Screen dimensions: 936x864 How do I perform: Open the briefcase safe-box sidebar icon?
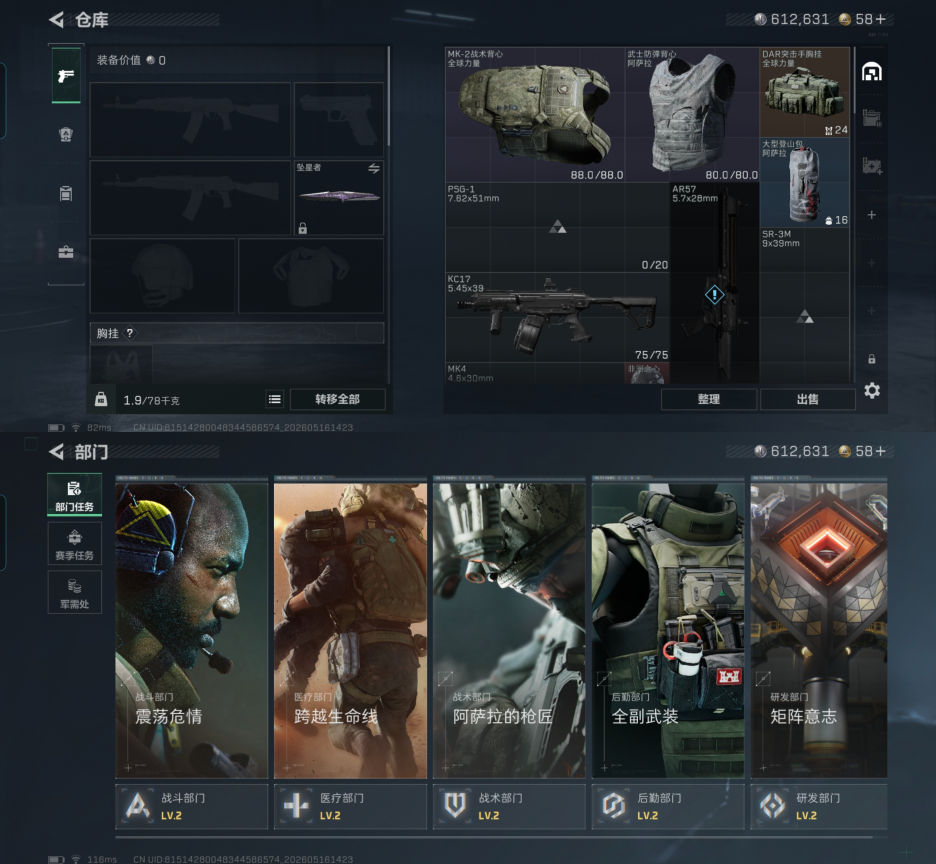[66, 252]
